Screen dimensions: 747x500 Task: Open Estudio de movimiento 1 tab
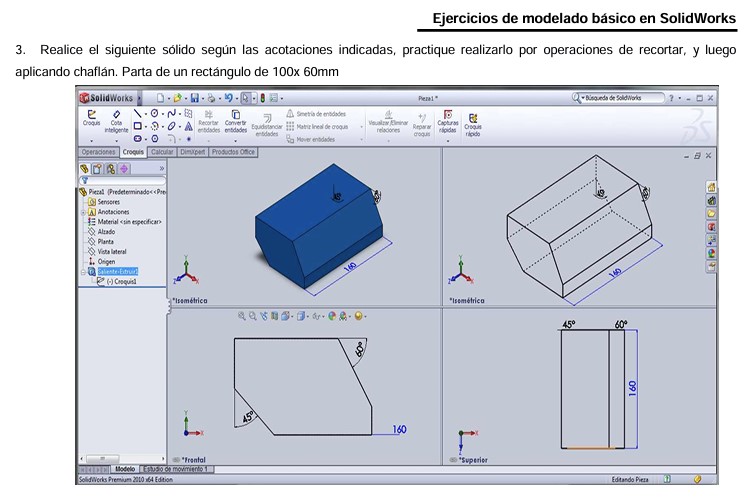pyautogui.click(x=176, y=469)
